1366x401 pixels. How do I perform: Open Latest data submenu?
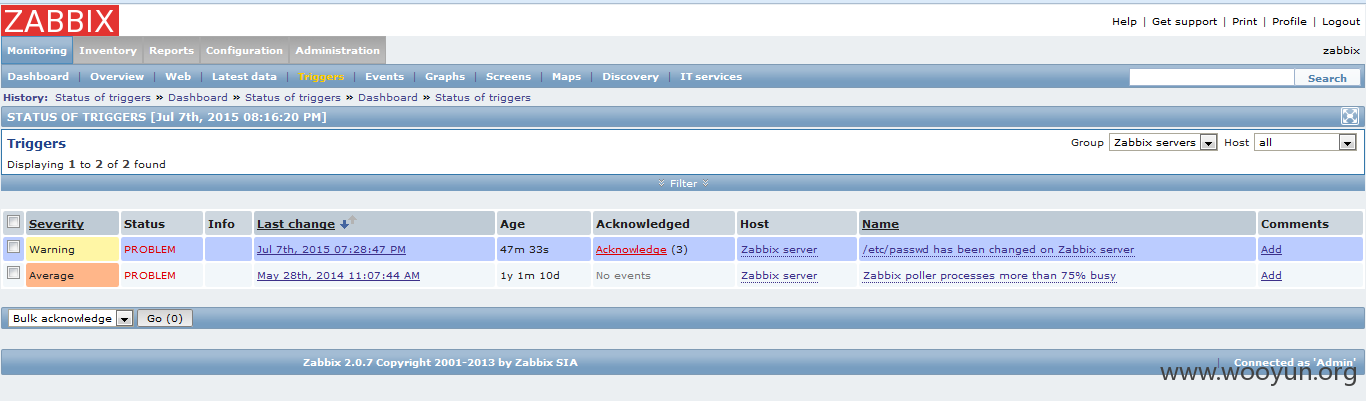[x=244, y=76]
